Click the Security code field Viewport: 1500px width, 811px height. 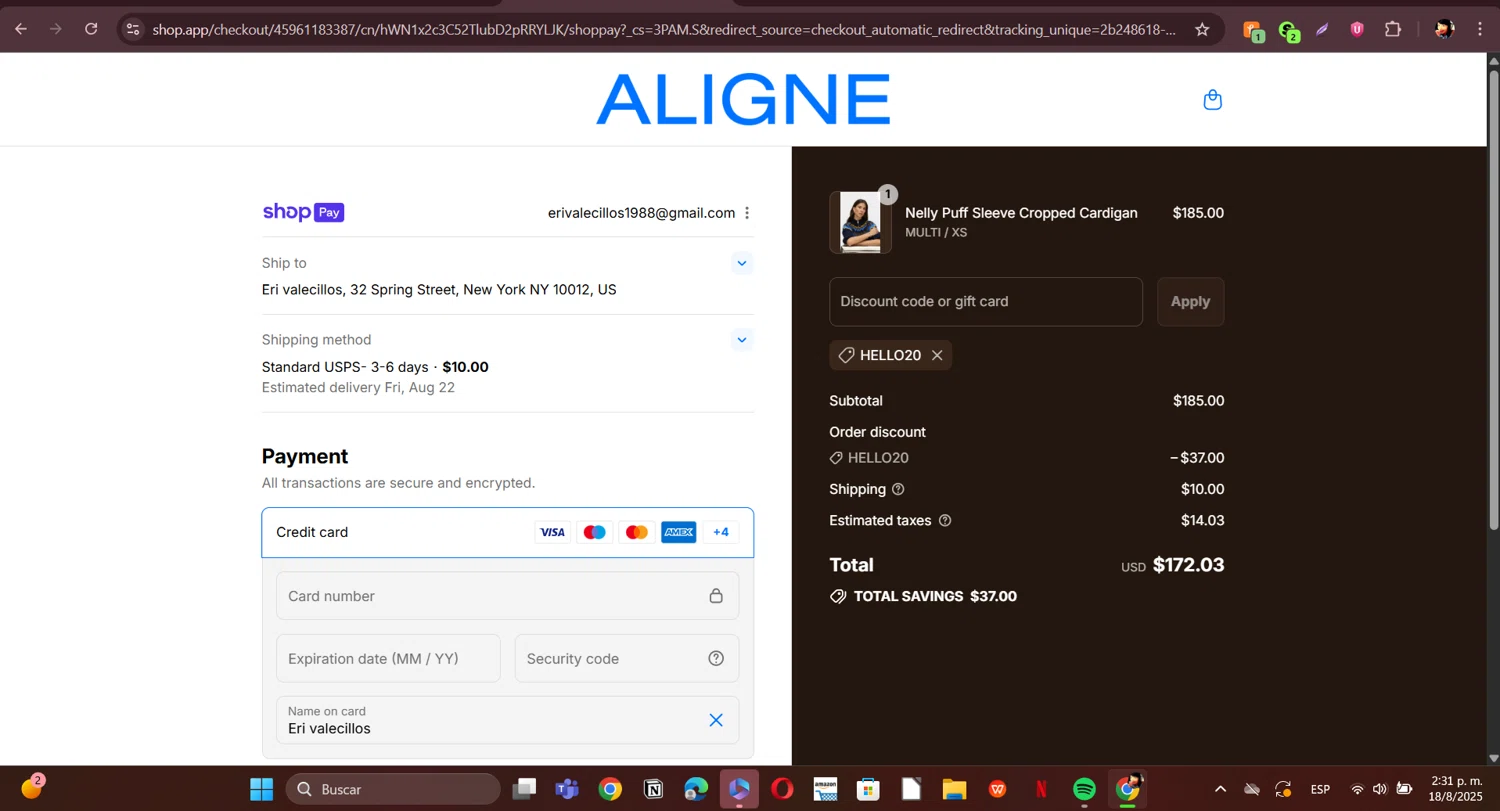pyautogui.click(x=627, y=658)
